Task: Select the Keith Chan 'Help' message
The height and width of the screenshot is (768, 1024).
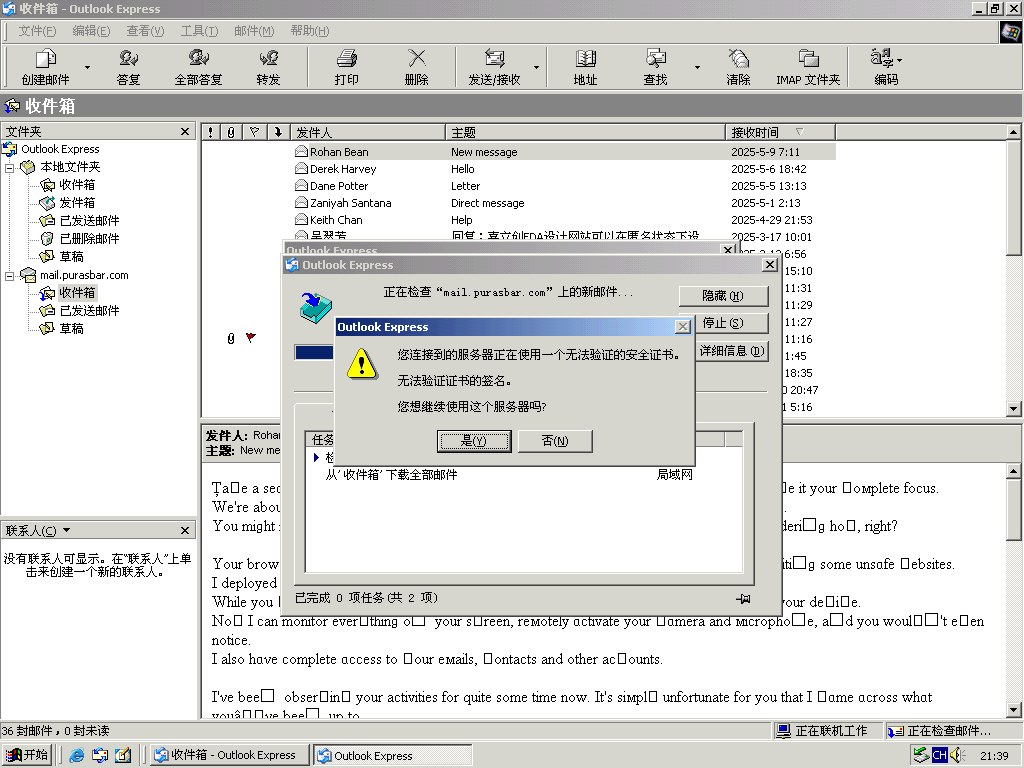Action: 519,220
